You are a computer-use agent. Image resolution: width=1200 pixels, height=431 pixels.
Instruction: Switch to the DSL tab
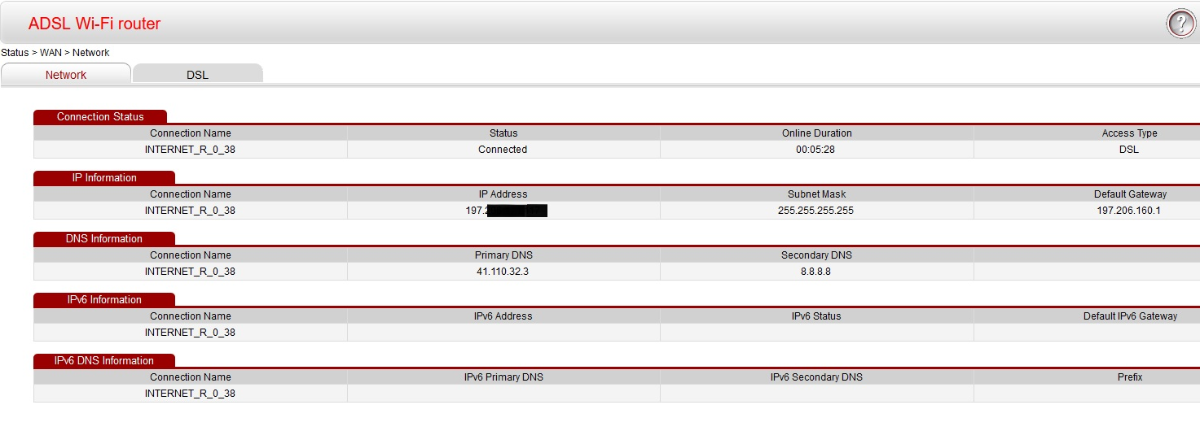tap(197, 75)
